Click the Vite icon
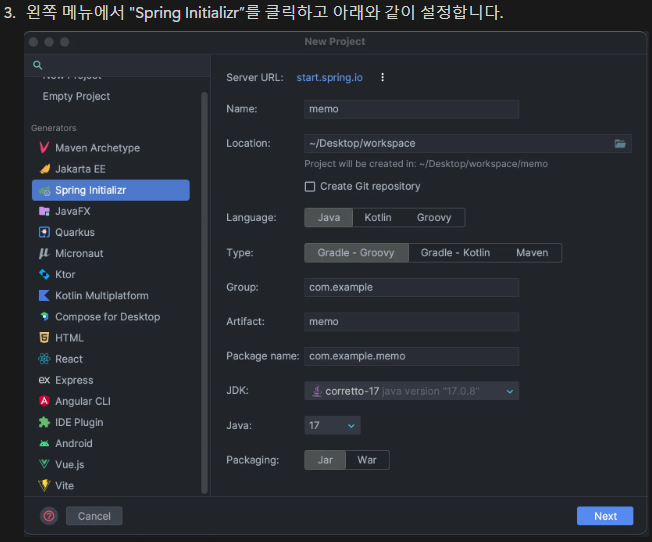 pyautogui.click(x=44, y=485)
